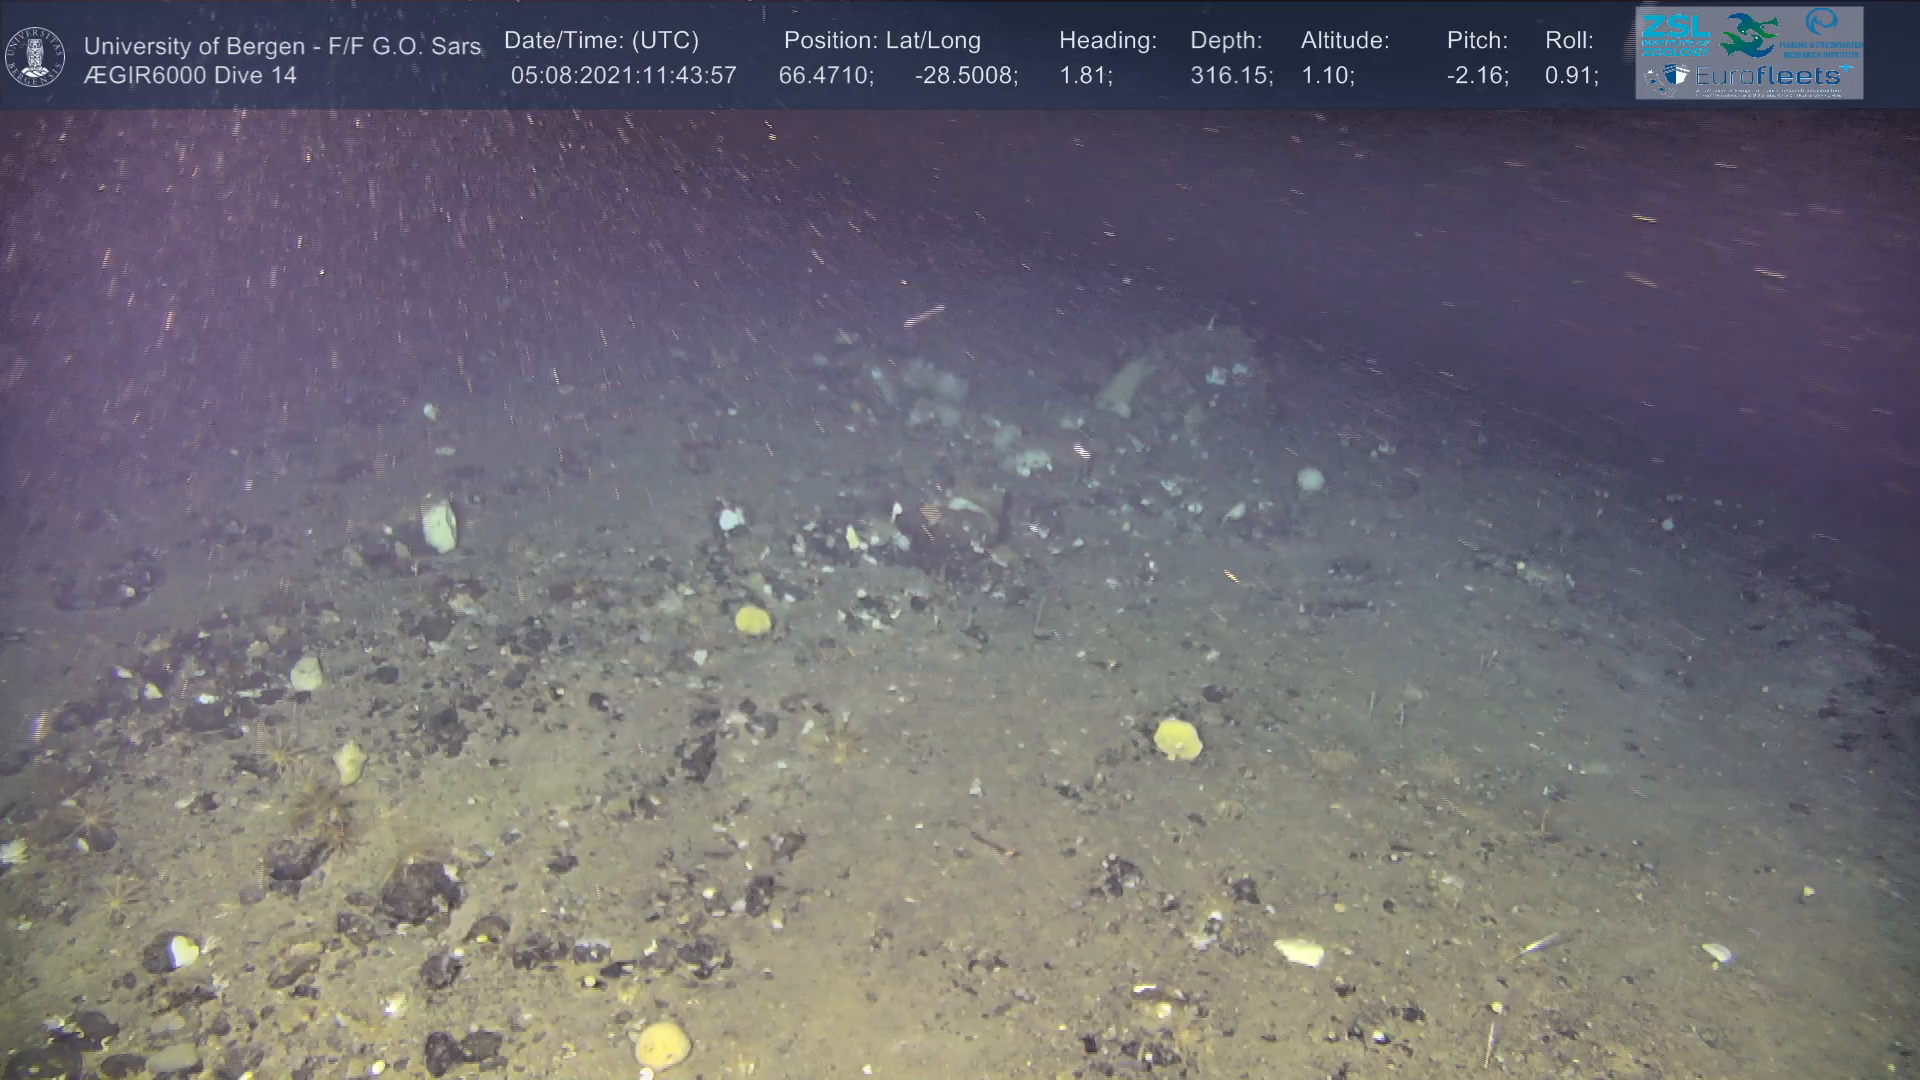Click the 'University of Bergen - F/F G.O. Sars' text
Image resolution: width=1920 pixels, height=1080 pixels.
click(282, 46)
